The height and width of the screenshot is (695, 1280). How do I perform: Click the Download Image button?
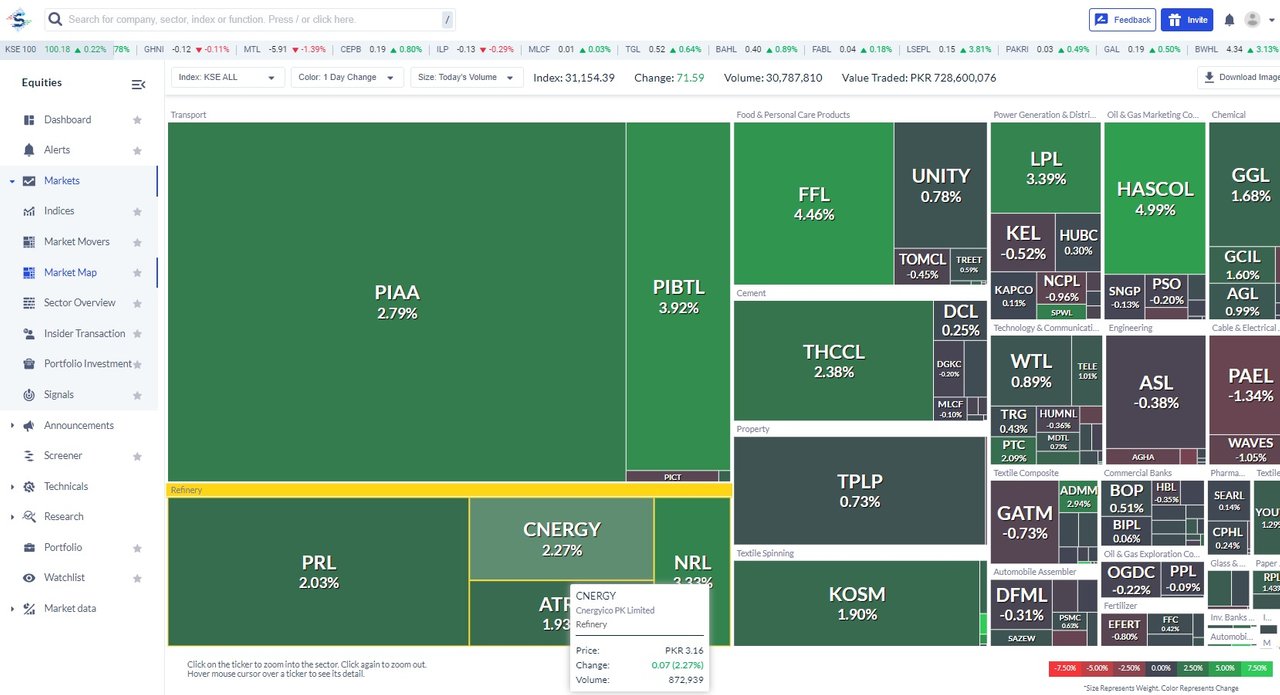[1241, 77]
